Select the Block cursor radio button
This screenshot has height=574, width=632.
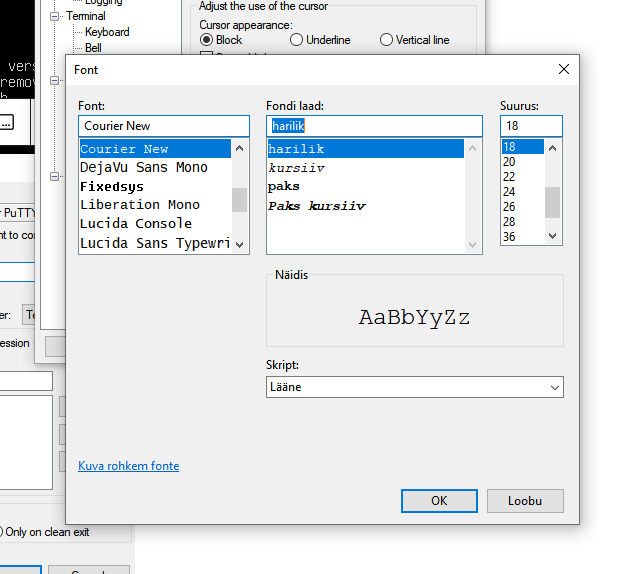(207, 40)
